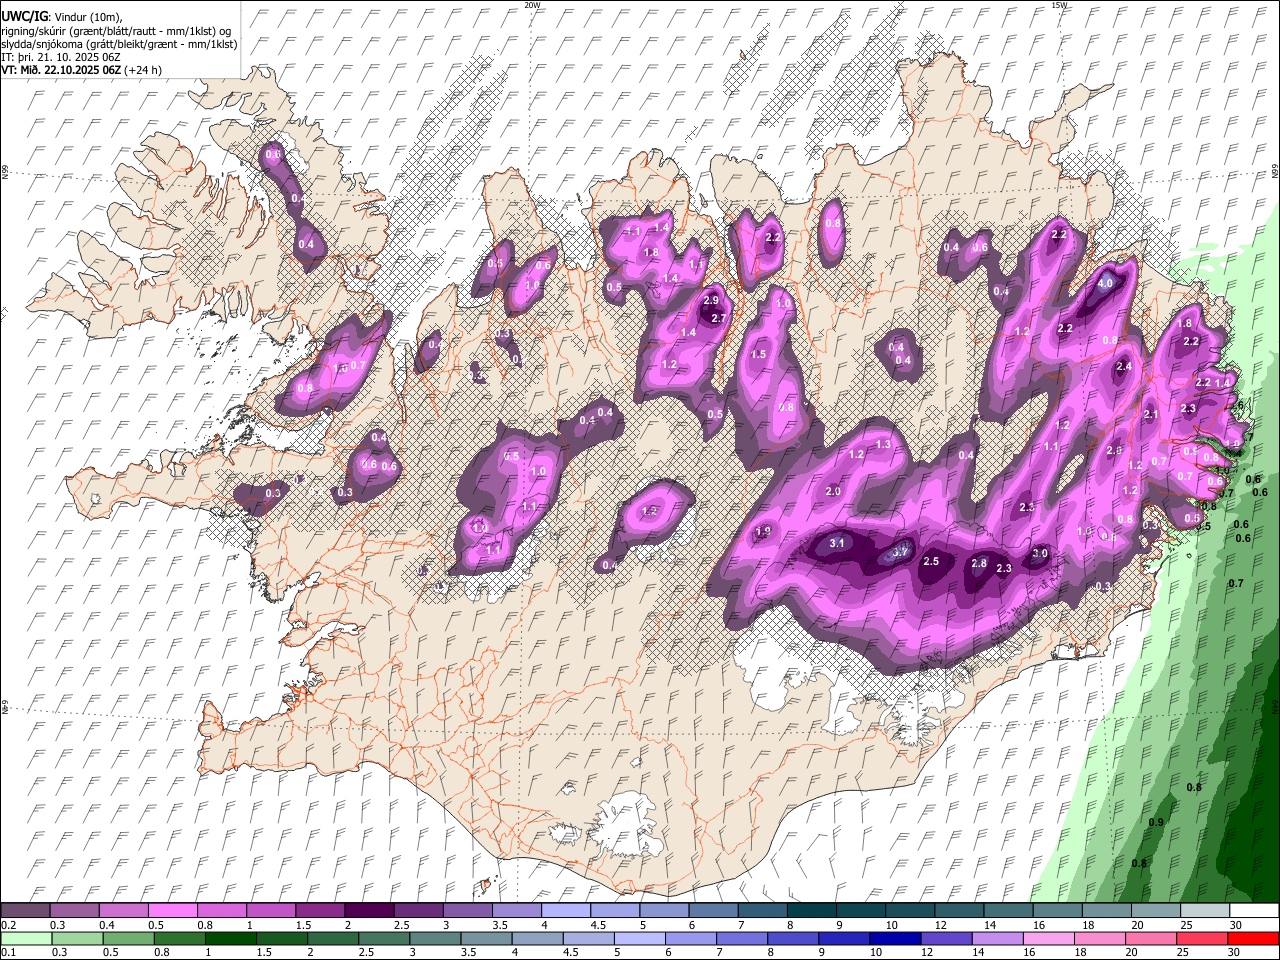Click the '2.7' snowfall value on the map

[x=717, y=318]
